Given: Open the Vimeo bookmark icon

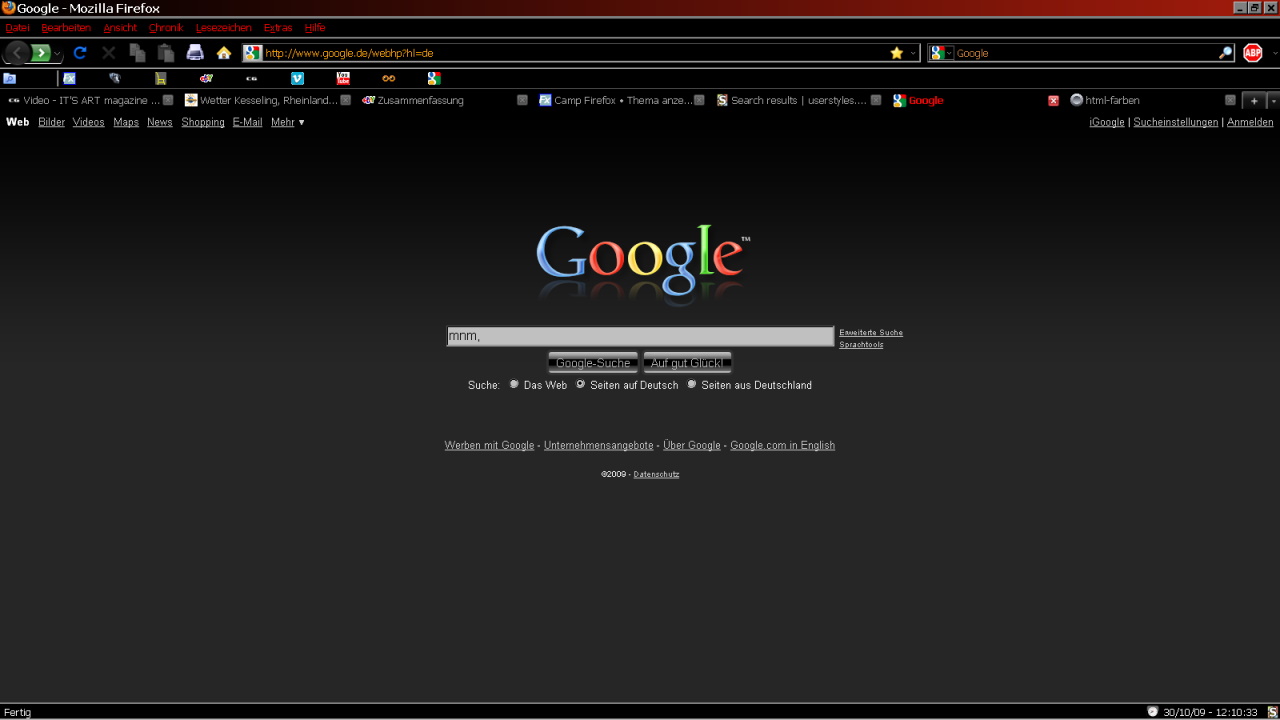Looking at the screenshot, I should pyautogui.click(x=297, y=78).
